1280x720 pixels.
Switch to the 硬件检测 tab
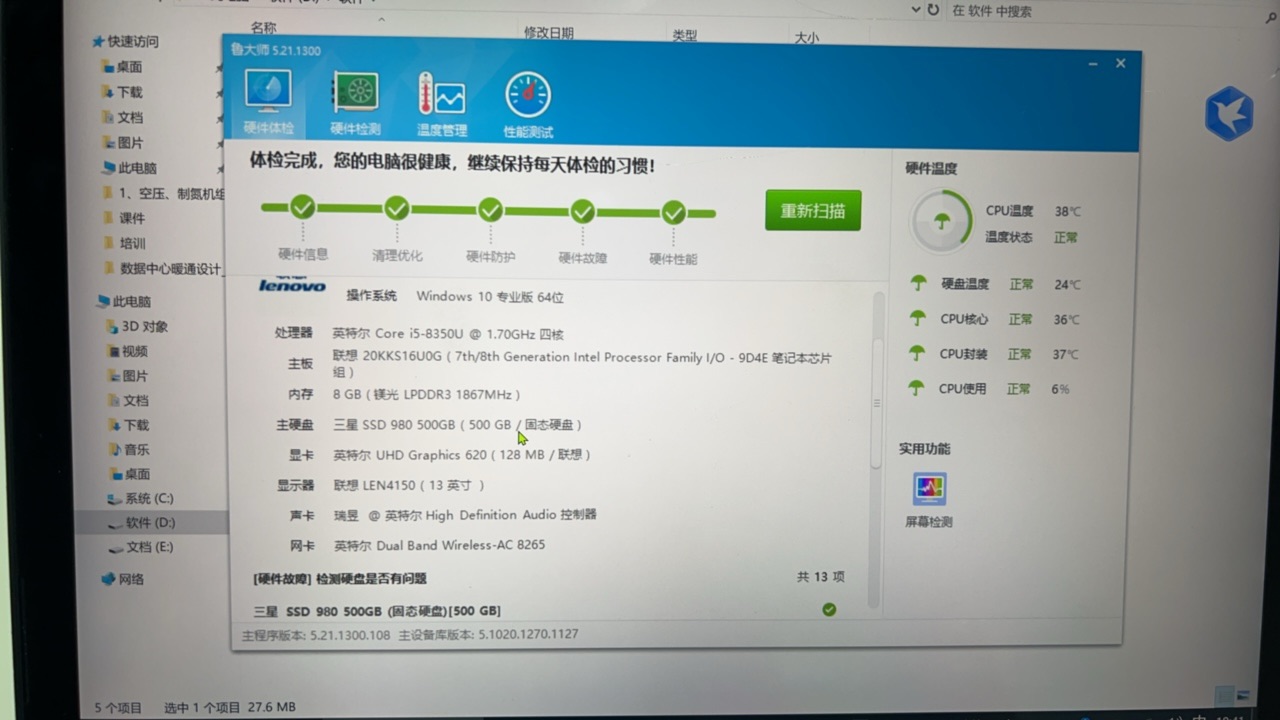pyautogui.click(x=355, y=104)
